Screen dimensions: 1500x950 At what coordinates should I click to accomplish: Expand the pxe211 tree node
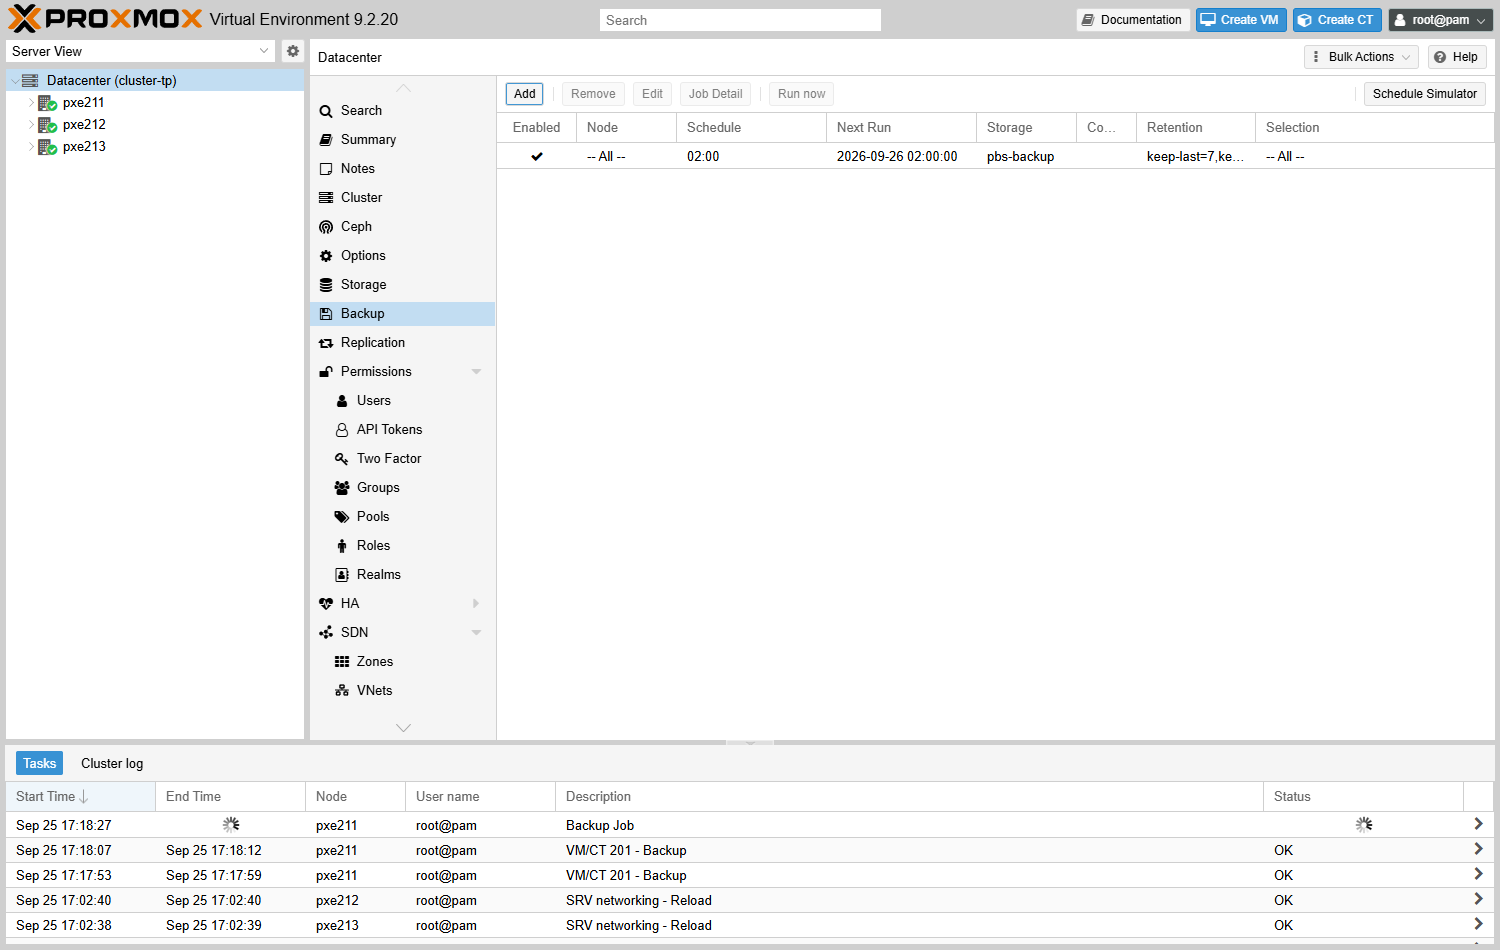click(31, 103)
